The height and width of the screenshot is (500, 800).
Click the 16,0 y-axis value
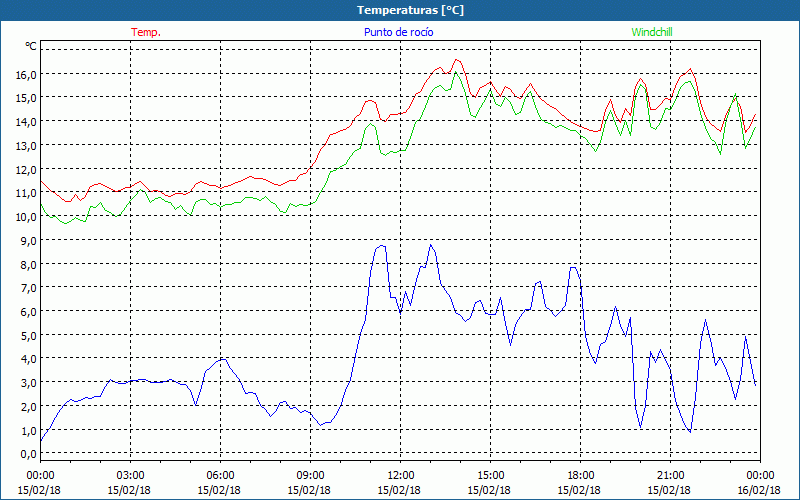tap(27, 74)
